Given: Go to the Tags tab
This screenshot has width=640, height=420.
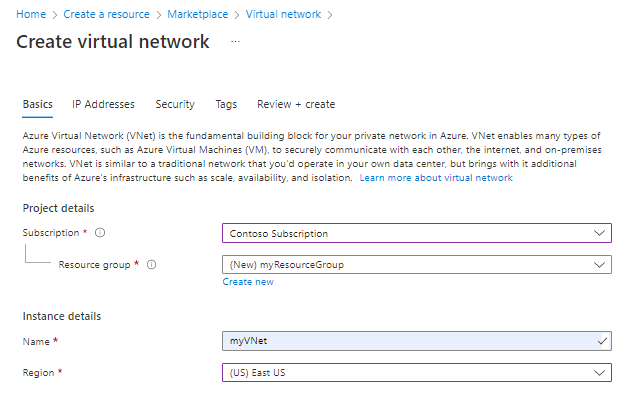Looking at the screenshot, I should pos(226,104).
